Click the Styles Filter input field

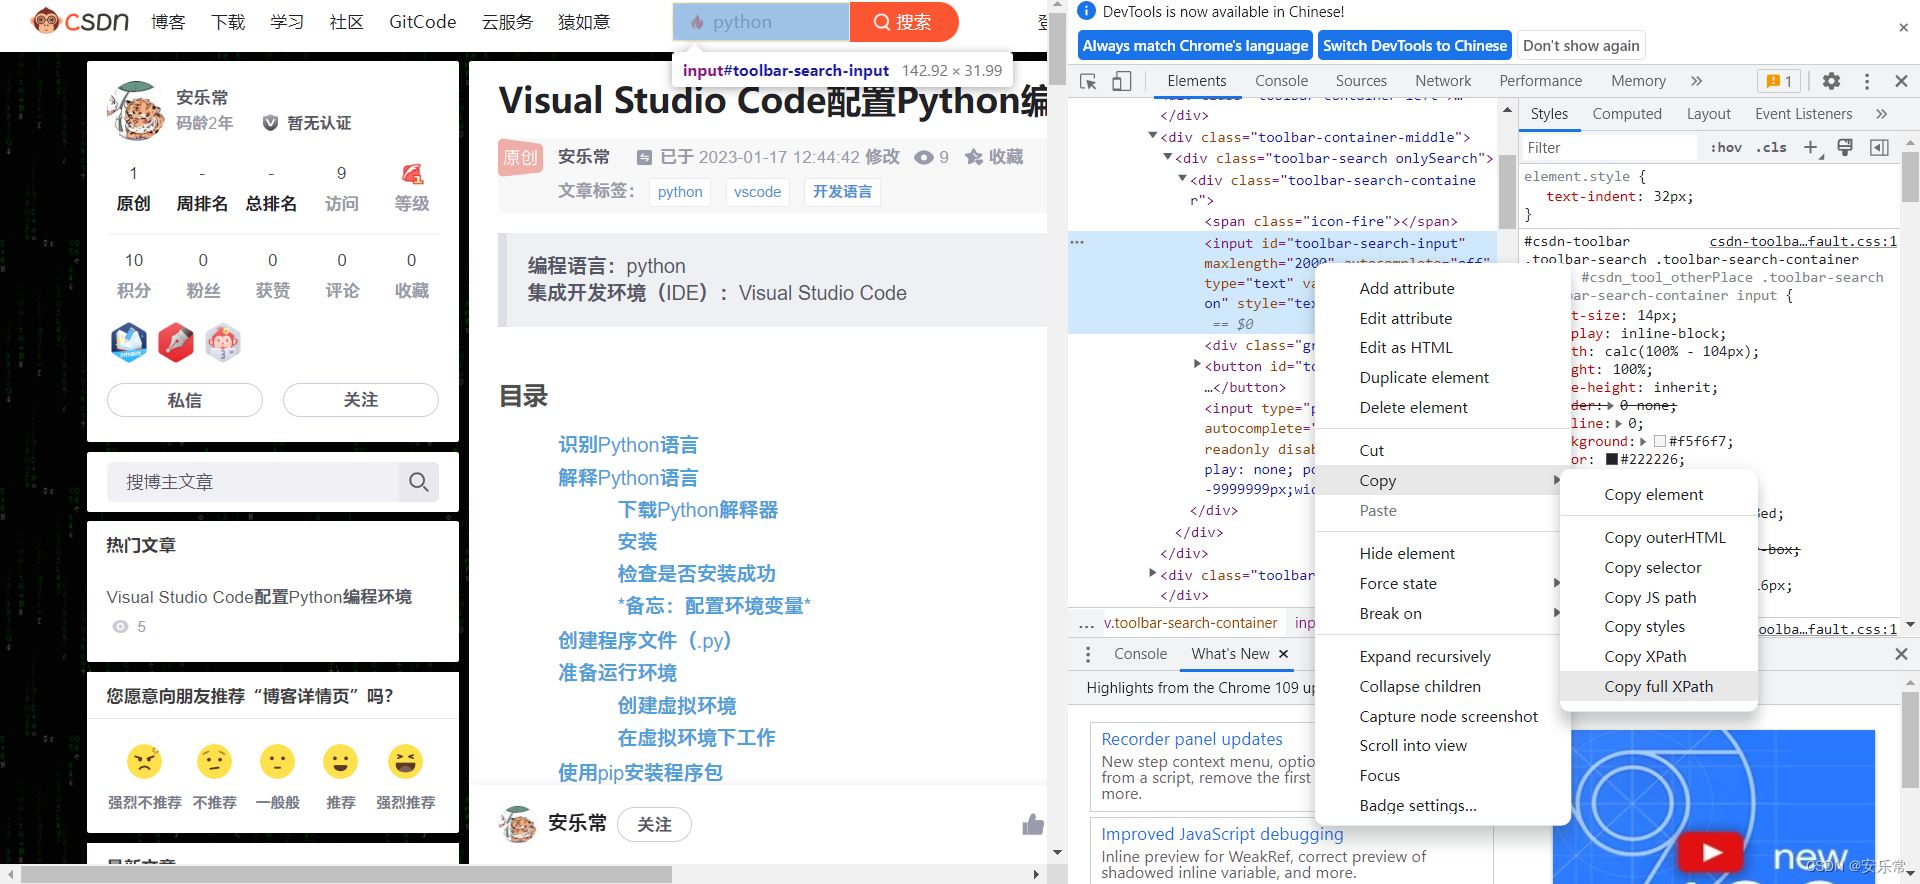click(1608, 147)
